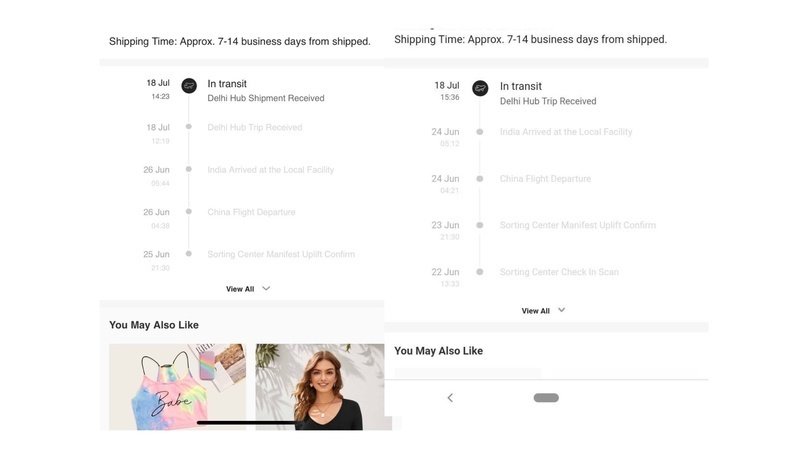Screen dimensions: 800x450
Task: Select timeline dot for 22 Jun 13:33
Action: click(480, 272)
